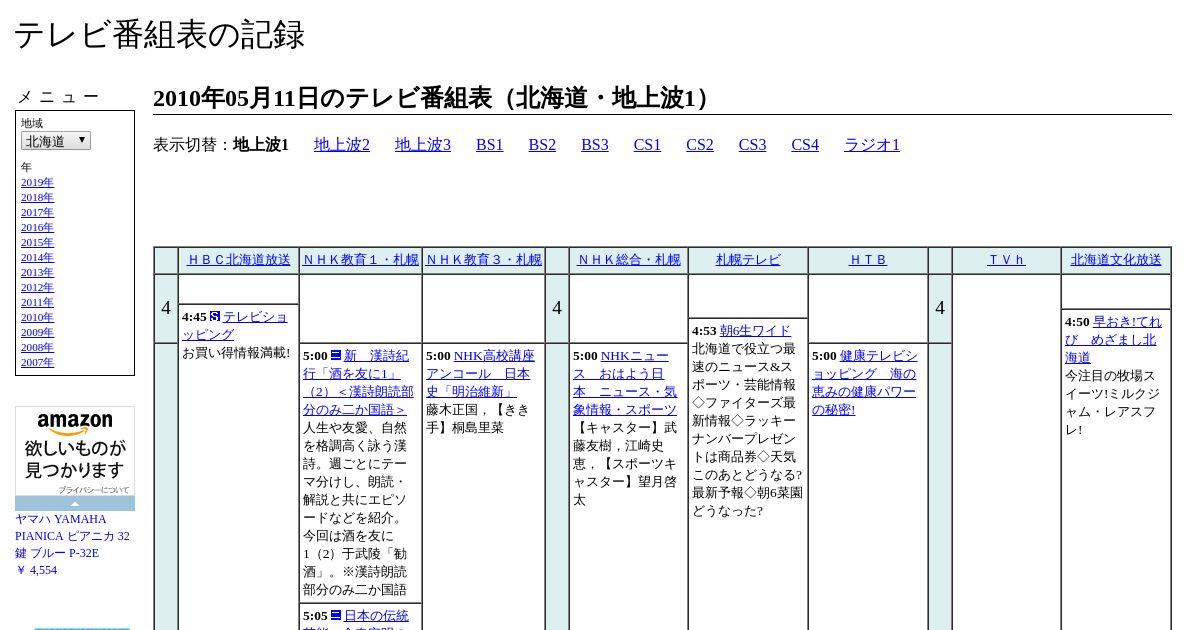Open the ＨＴＢ channel header

pyautogui.click(x=868, y=260)
